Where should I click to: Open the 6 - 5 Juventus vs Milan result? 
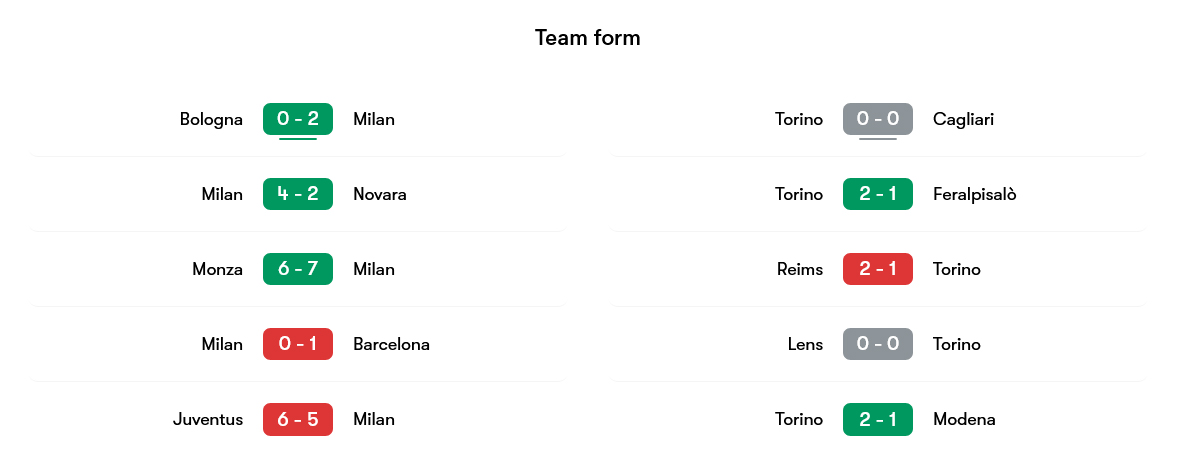coord(298,419)
